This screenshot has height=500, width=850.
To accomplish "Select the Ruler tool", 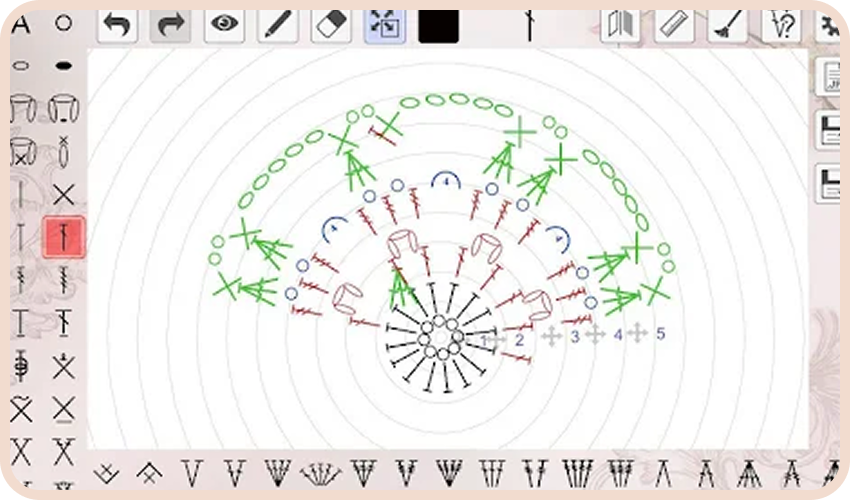I will click(674, 25).
